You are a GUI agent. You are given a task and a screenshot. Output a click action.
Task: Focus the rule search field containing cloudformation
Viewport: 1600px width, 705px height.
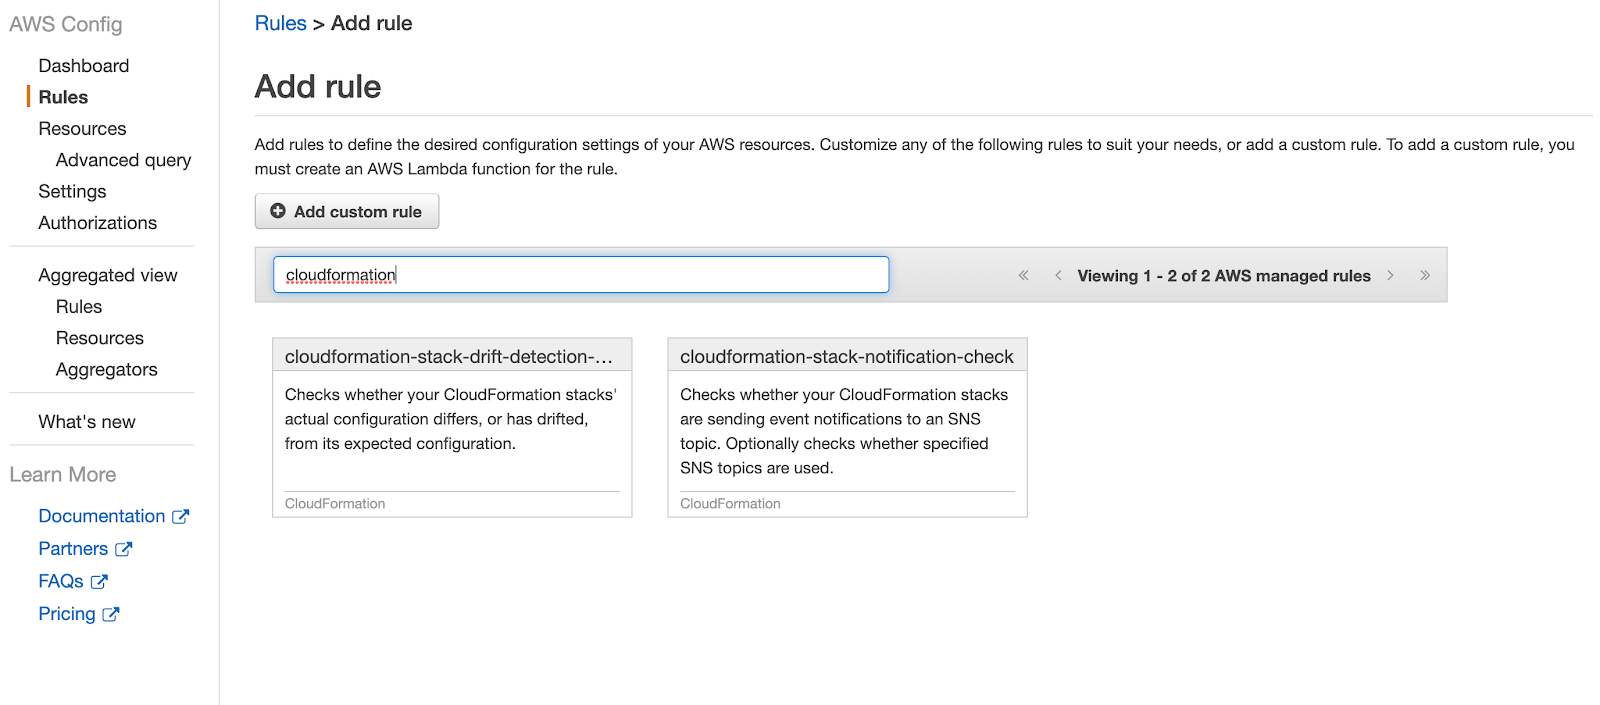point(581,275)
